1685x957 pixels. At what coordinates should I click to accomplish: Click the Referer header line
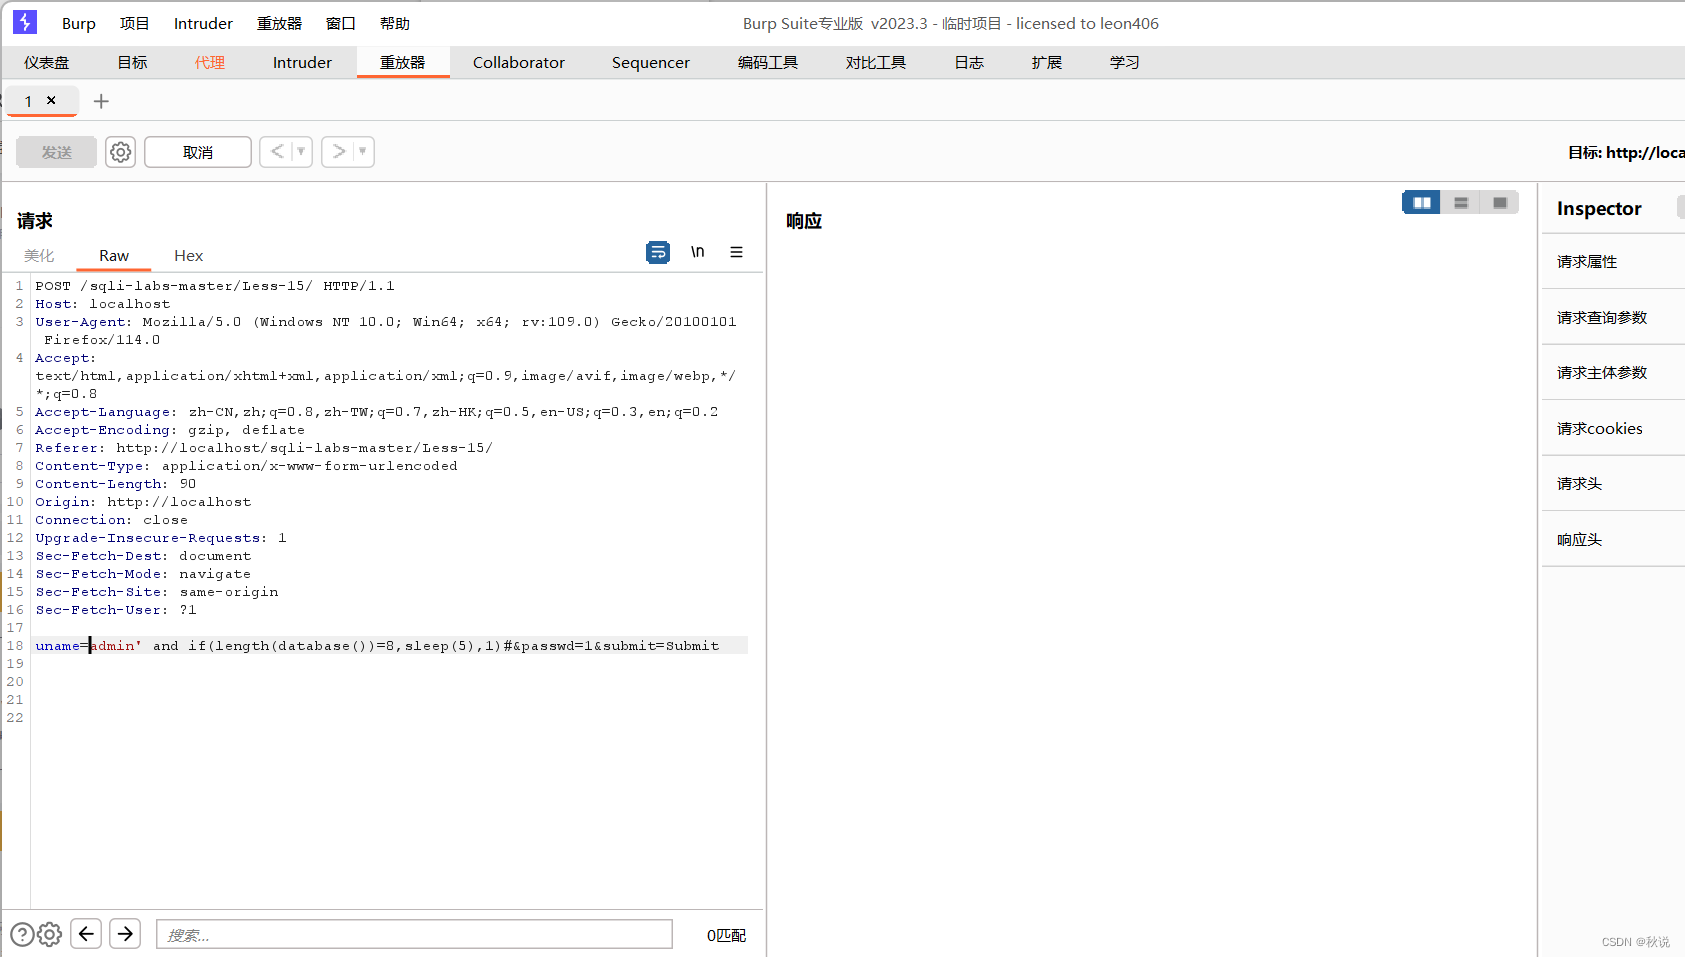[x=264, y=448]
